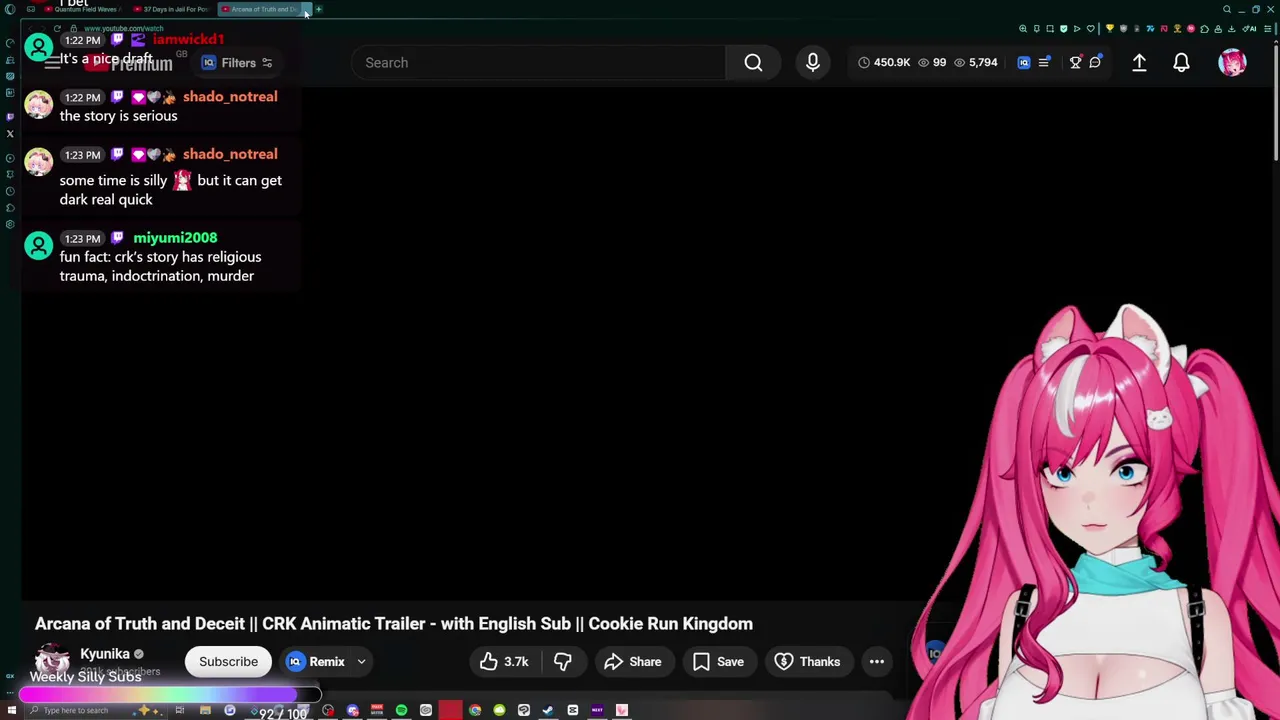Activate voice search microphone
The height and width of the screenshot is (720, 1280).
coord(812,63)
